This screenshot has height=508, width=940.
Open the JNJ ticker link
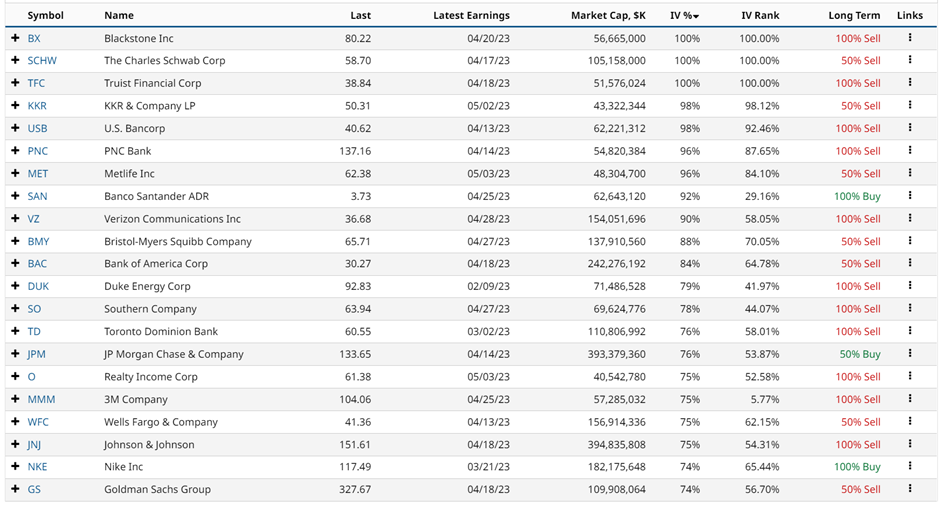point(35,445)
